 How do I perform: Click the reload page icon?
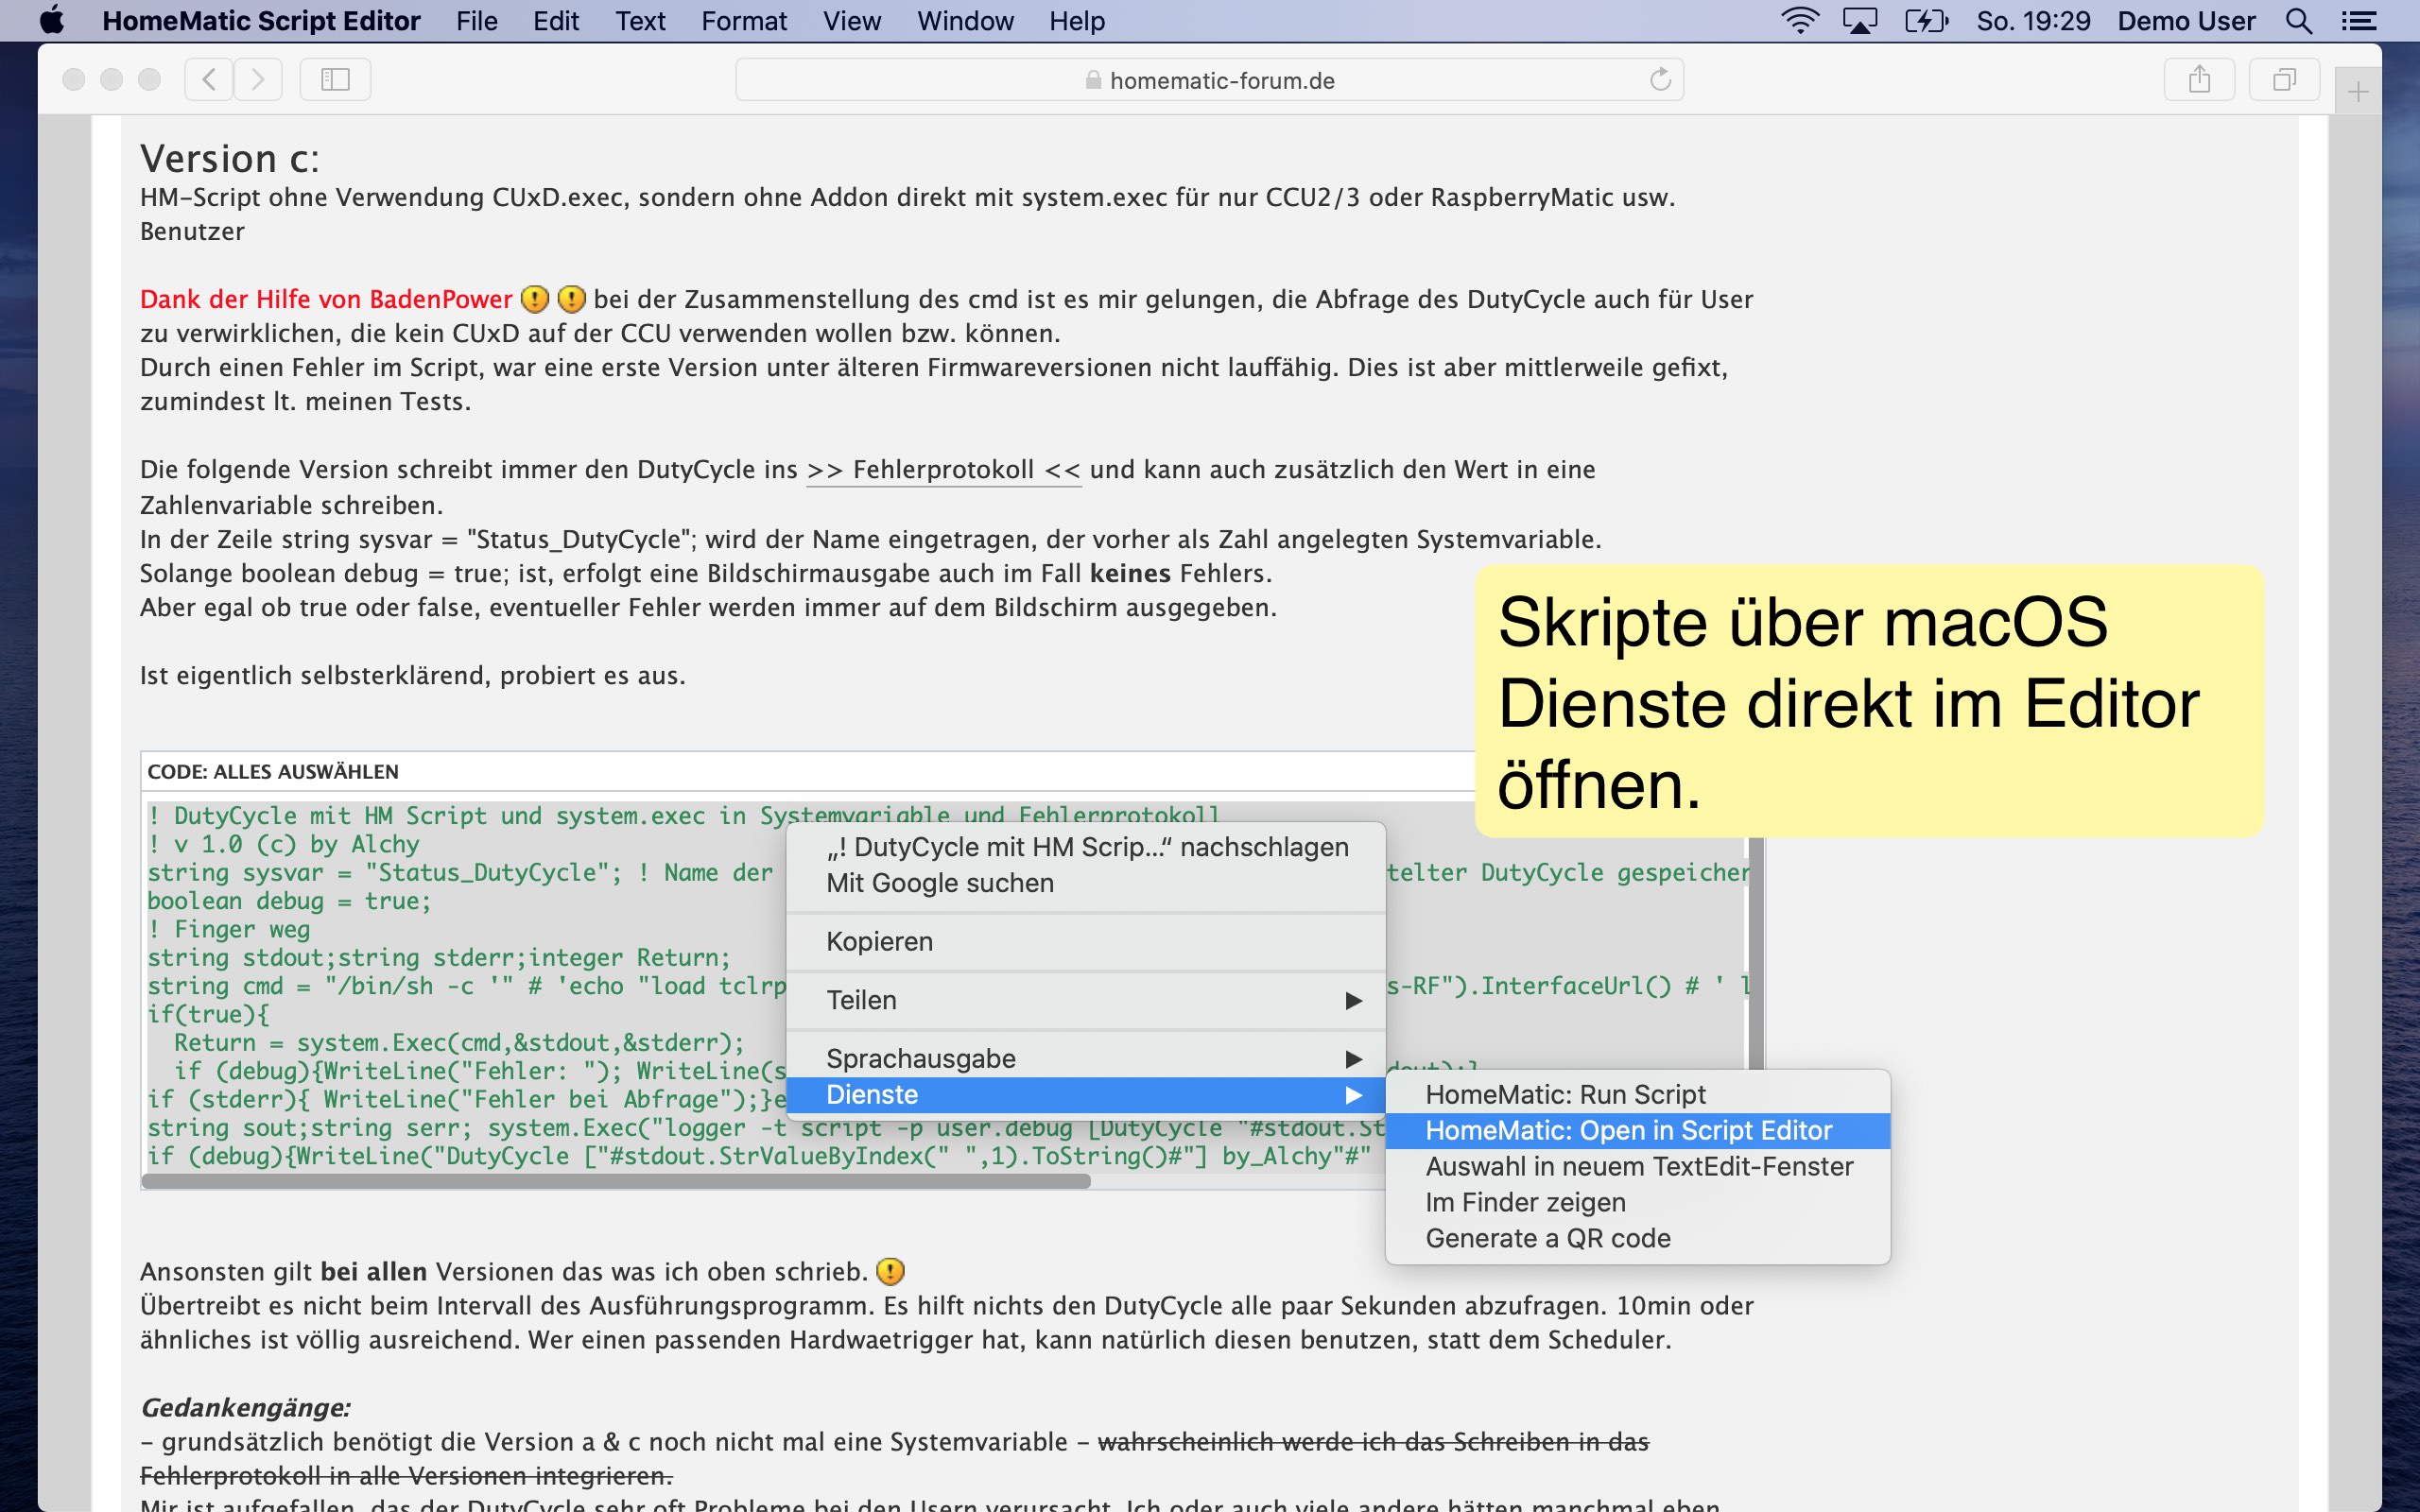tap(1660, 80)
